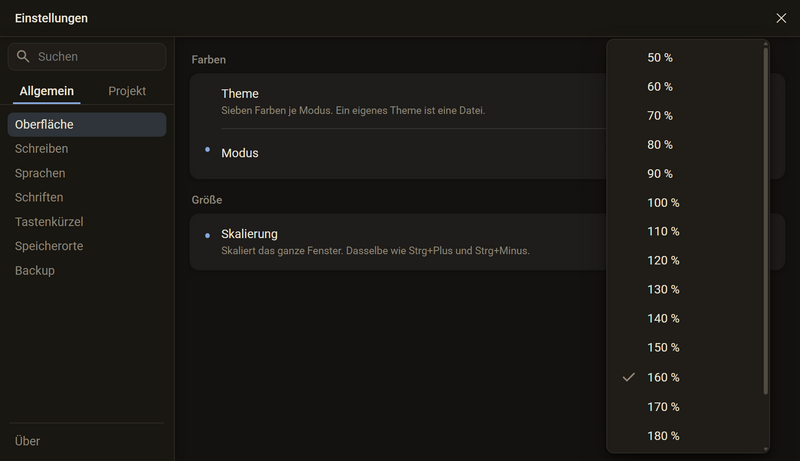Open the Backup settings section
The width and height of the screenshot is (800, 461).
coord(87,271)
